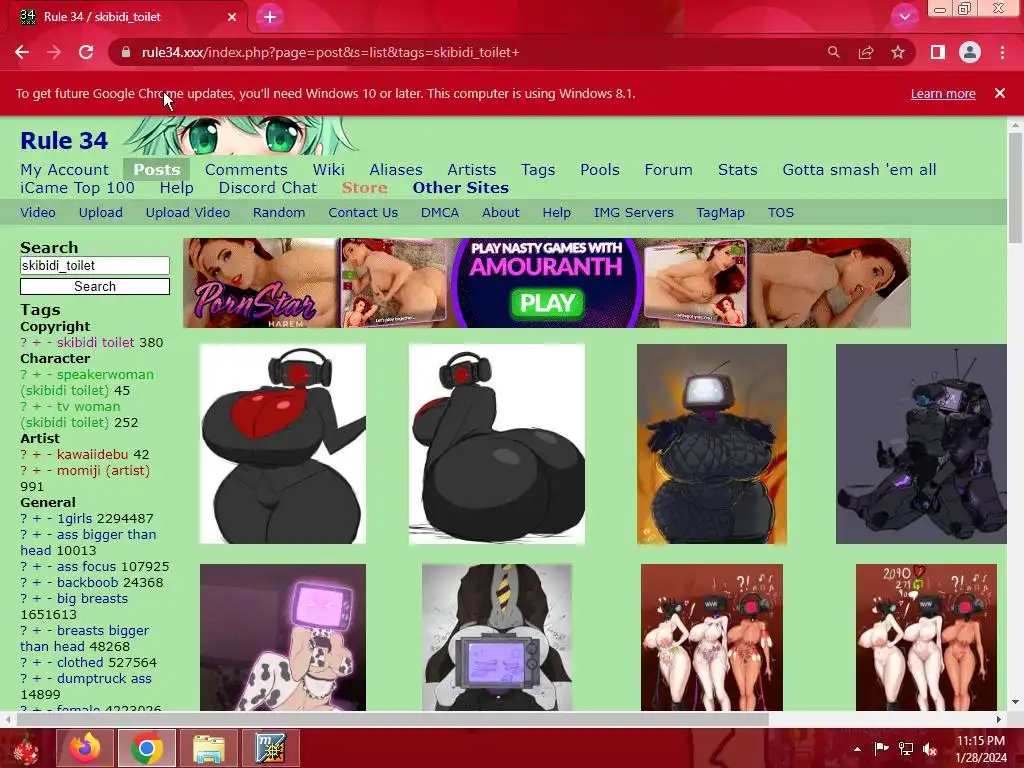
Task: Reload the current page
Action: point(86,52)
